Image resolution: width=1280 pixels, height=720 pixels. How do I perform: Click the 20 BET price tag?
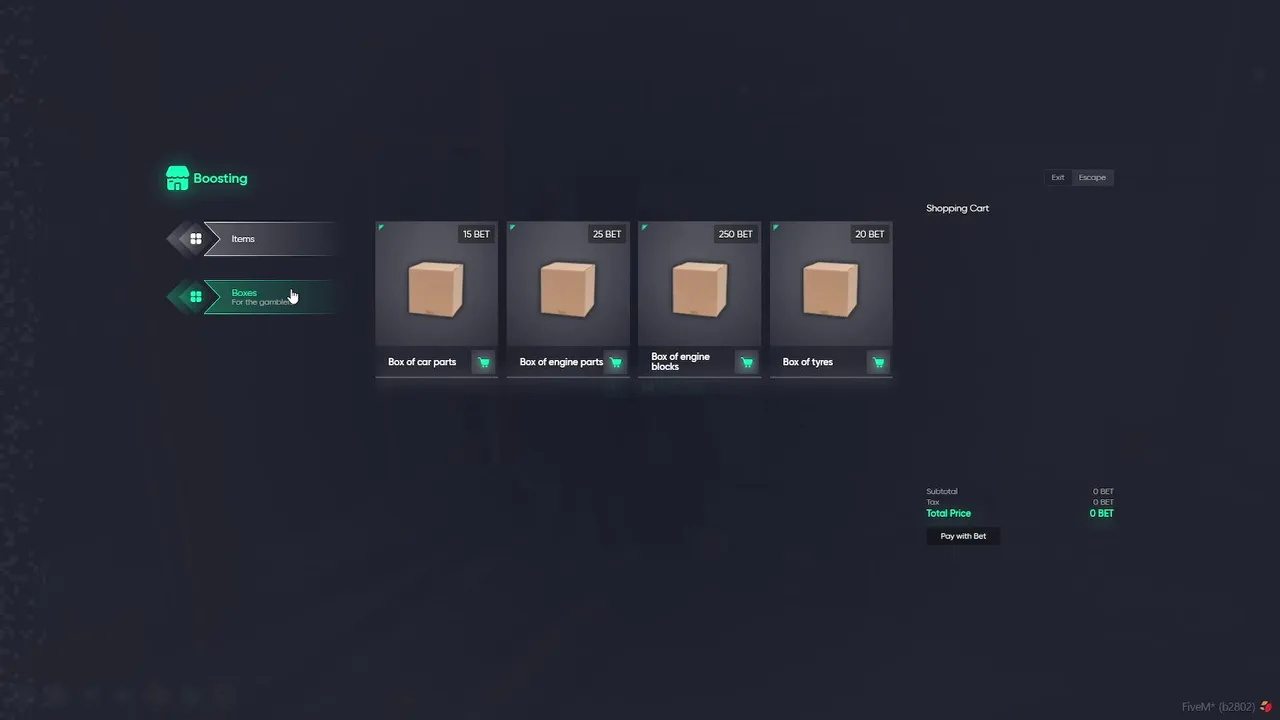point(870,234)
